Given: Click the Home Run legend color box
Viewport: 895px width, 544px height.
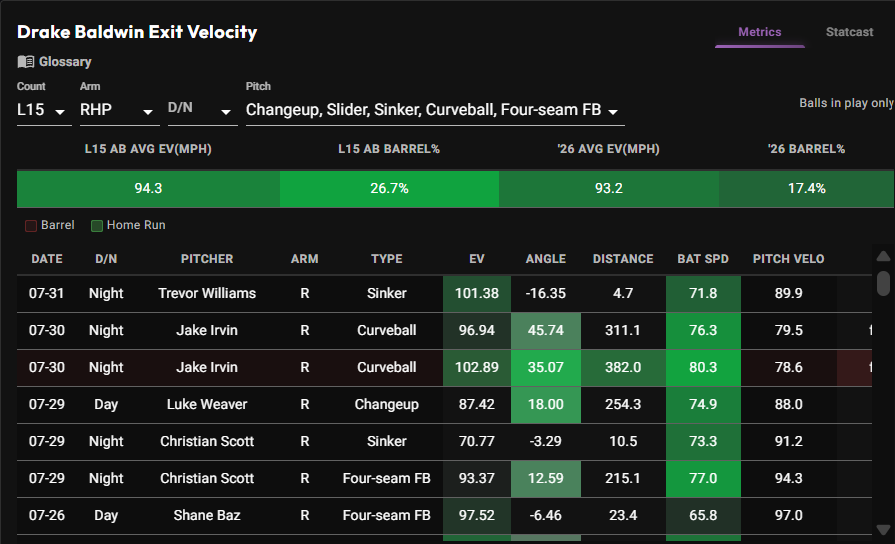Looking at the screenshot, I should click(x=97, y=225).
